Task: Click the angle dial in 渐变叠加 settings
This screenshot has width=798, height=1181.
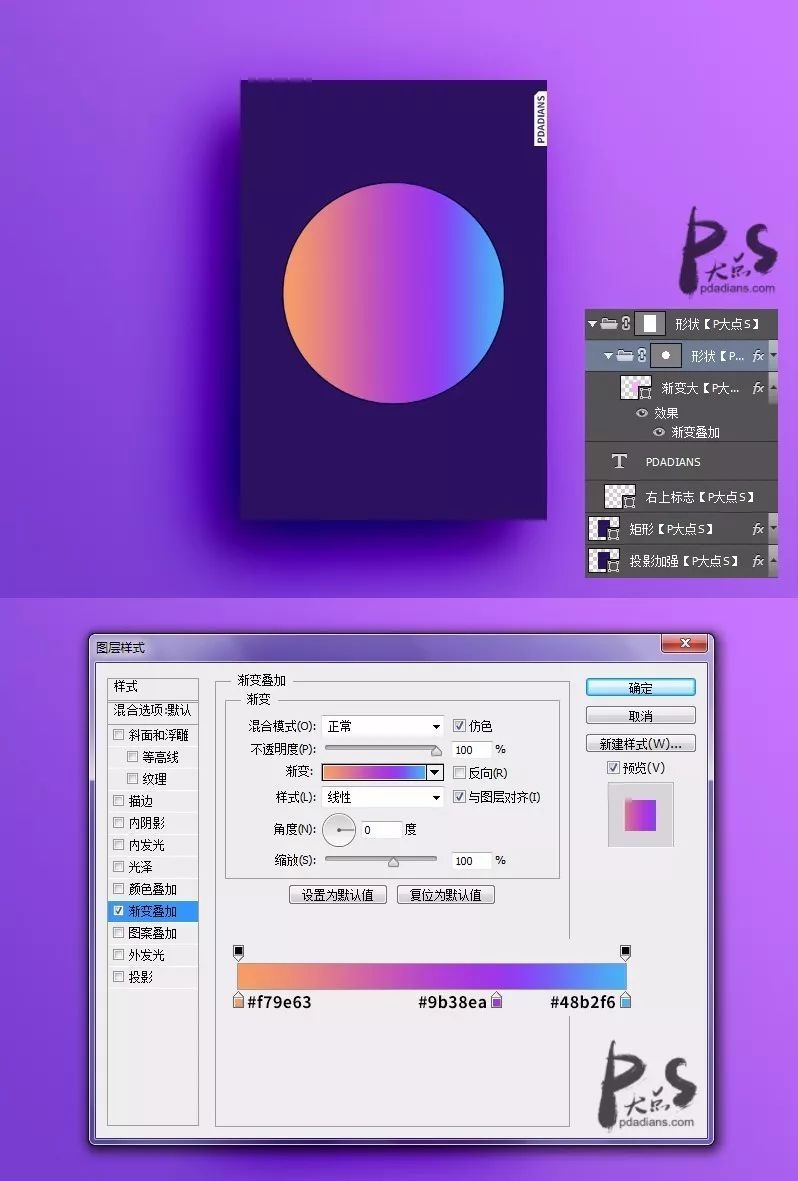Action: [x=339, y=830]
